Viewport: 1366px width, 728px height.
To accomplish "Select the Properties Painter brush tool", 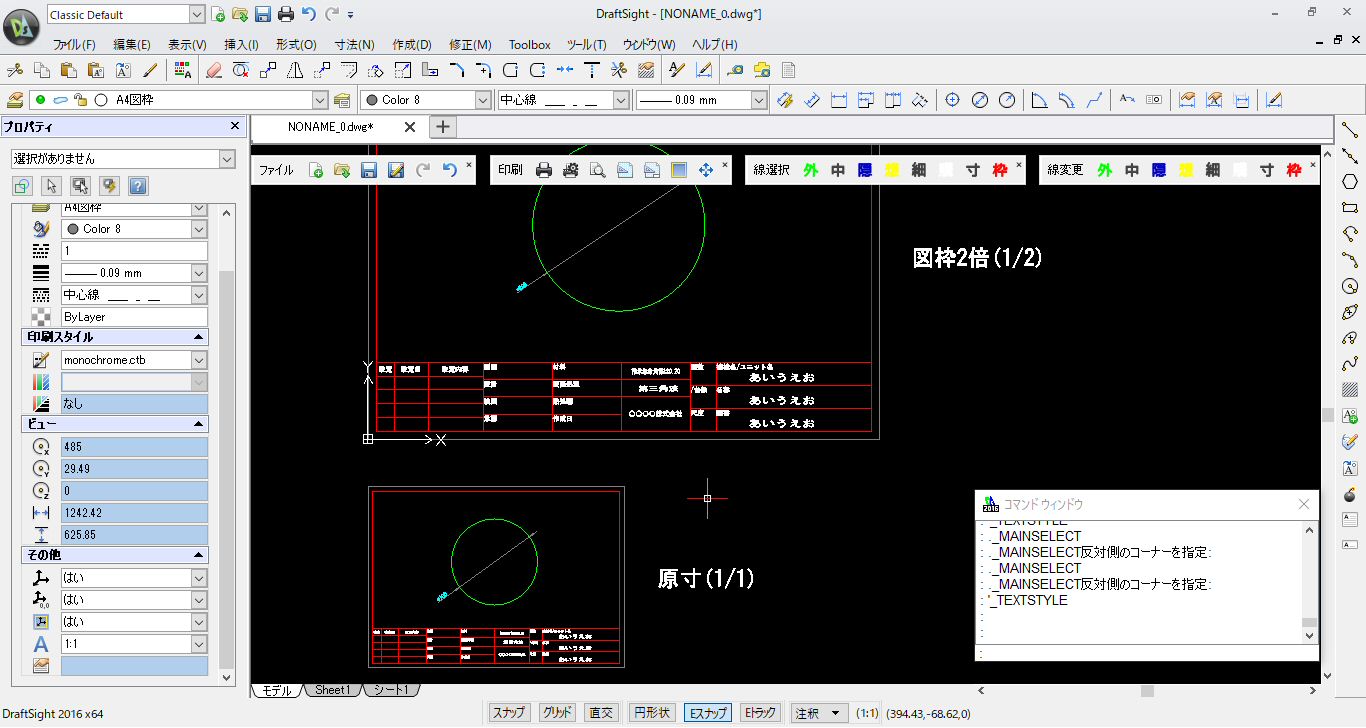I will tap(150, 70).
